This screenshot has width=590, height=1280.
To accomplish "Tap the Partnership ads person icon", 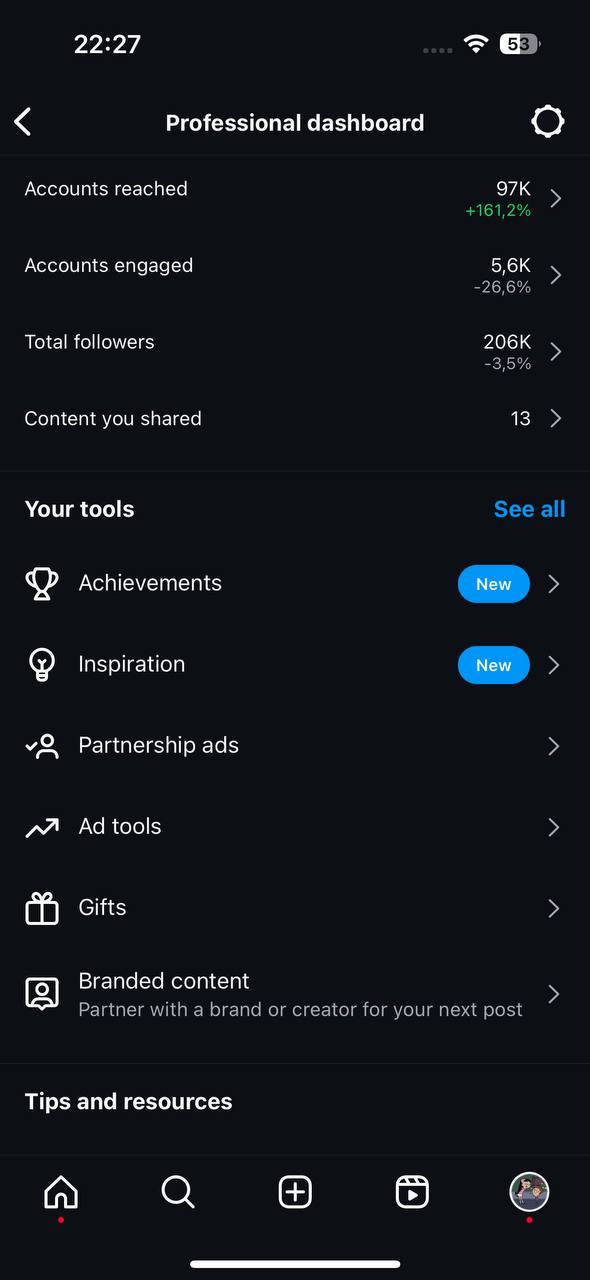I will [42, 746].
